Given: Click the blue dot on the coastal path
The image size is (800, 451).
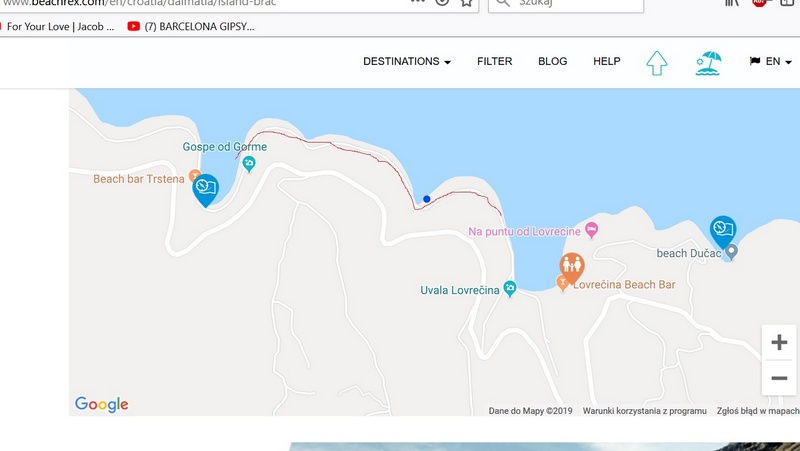Looking at the screenshot, I should point(427,199).
